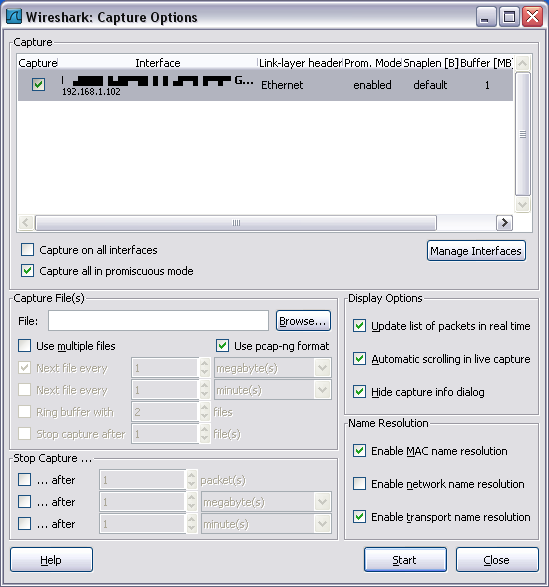Viewport: 549px width, 587px height.
Task: Click the stop after packet(s) count field
Action: [143, 480]
